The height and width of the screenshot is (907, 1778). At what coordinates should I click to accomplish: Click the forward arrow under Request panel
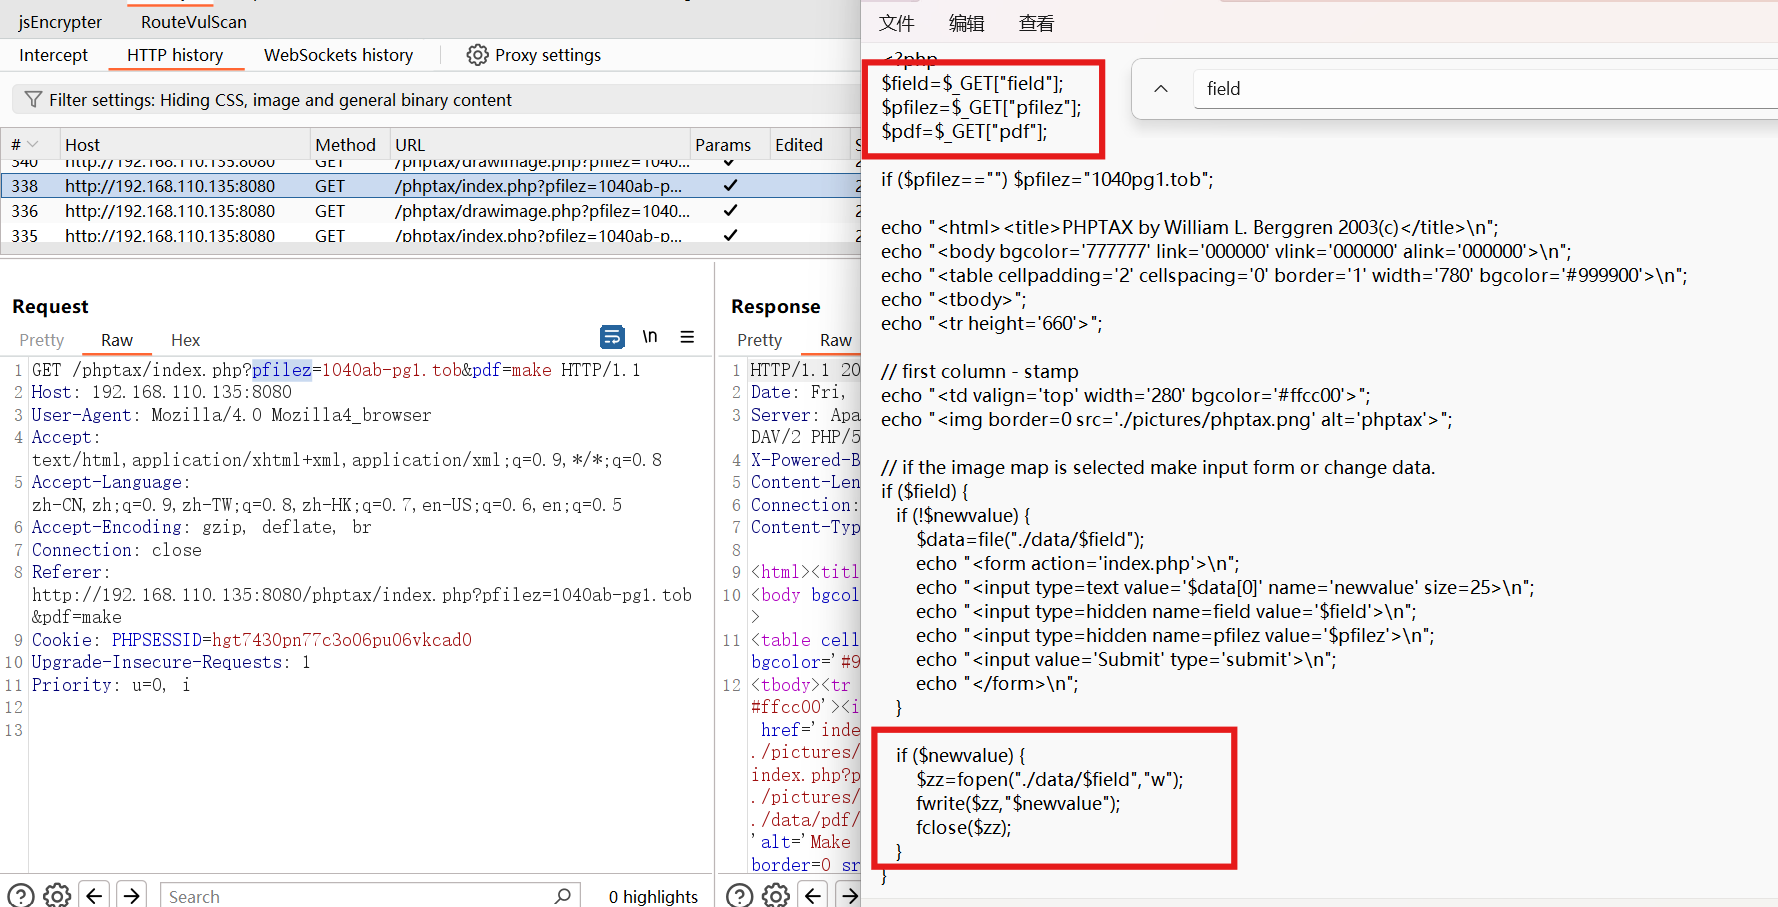coord(131,895)
